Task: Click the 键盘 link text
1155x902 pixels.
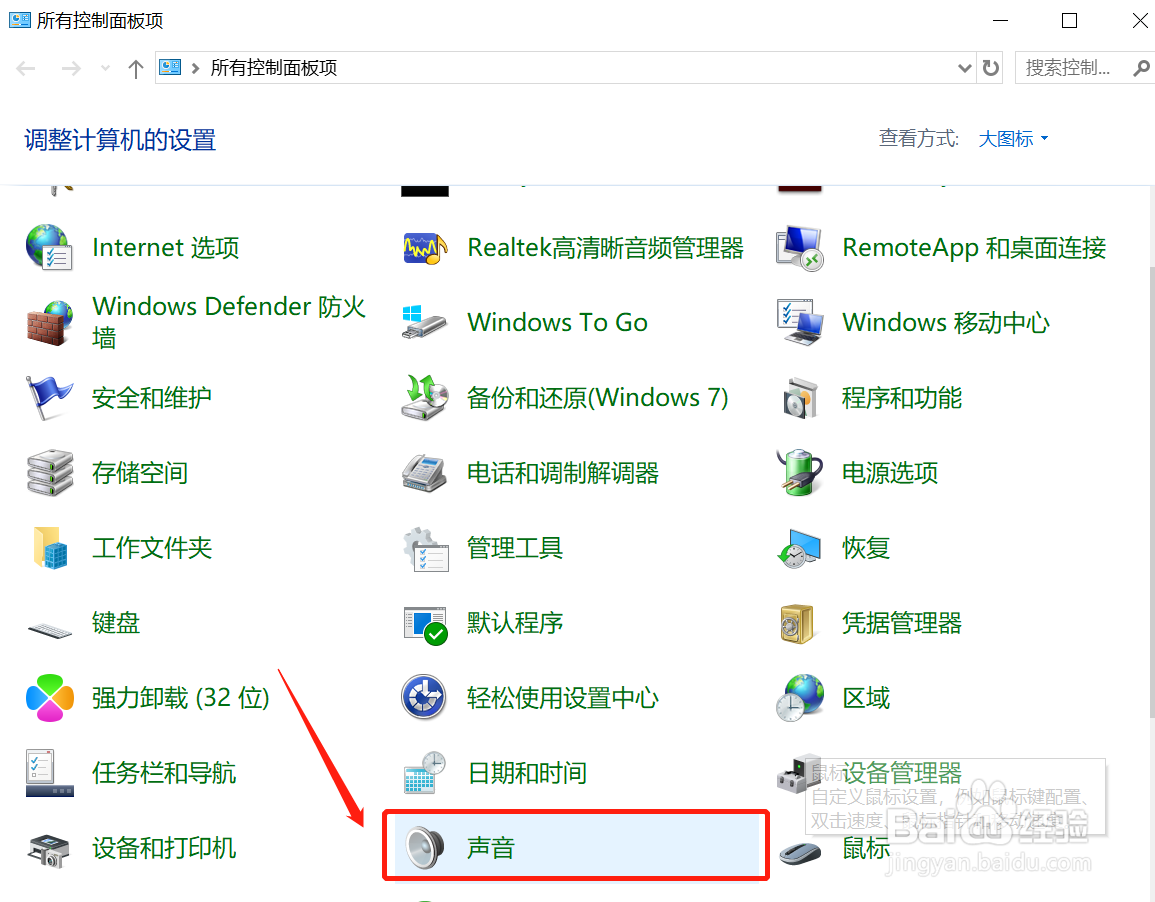Action: [116, 623]
